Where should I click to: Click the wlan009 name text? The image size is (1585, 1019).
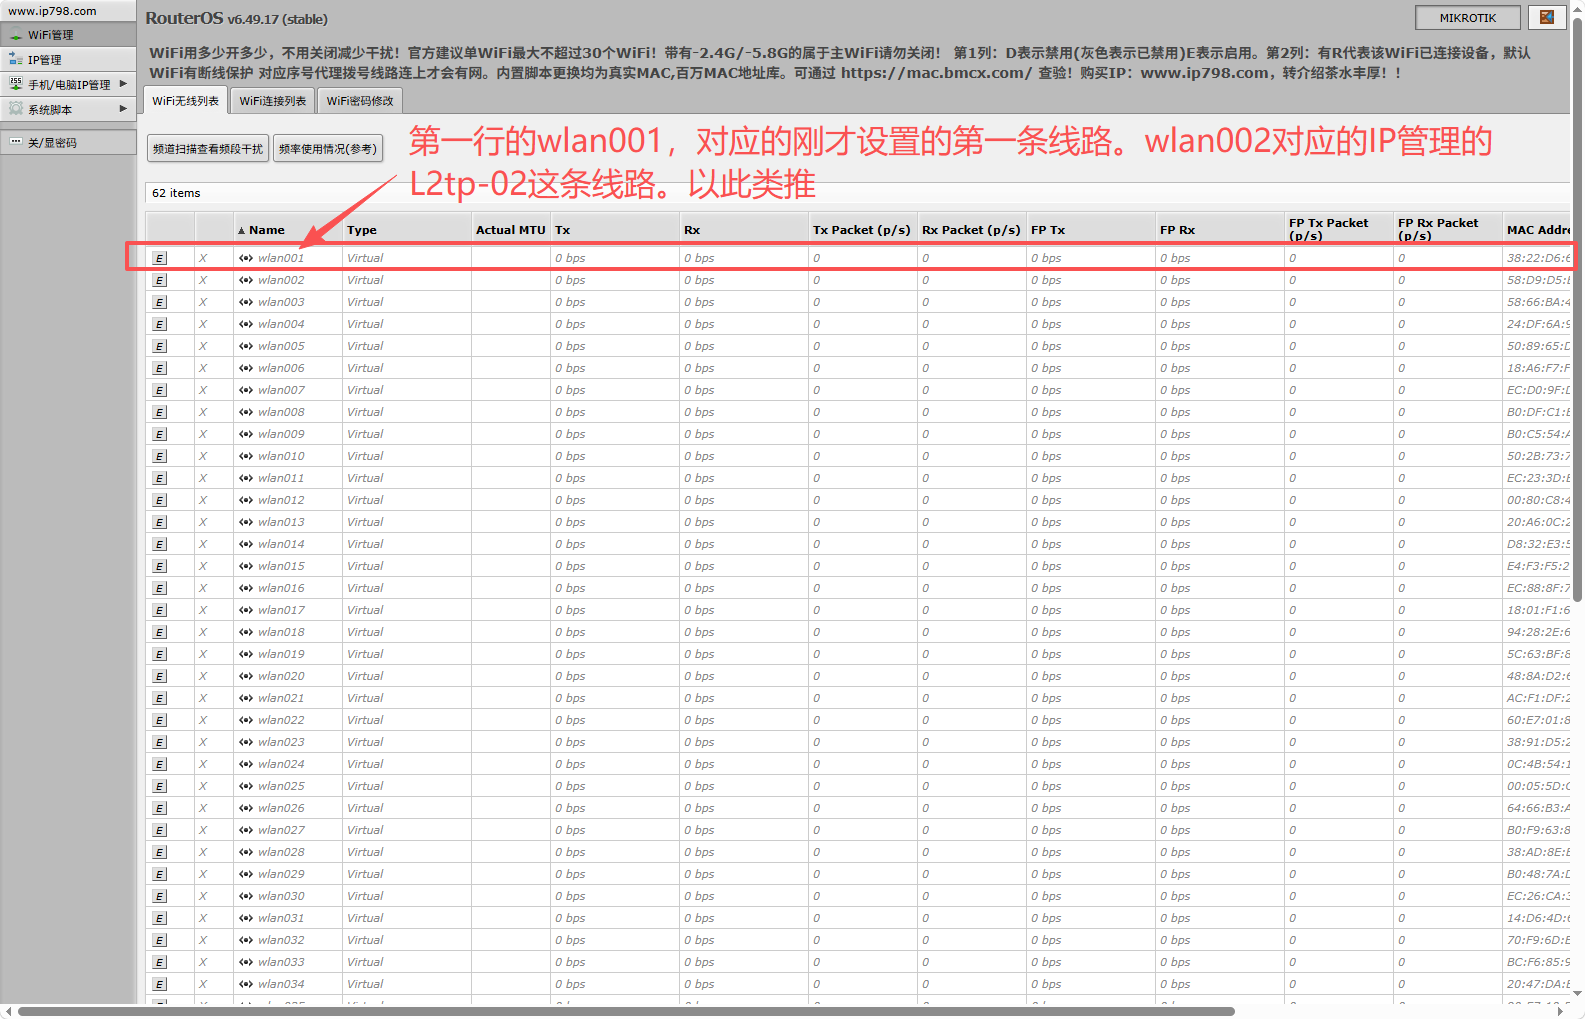281,434
